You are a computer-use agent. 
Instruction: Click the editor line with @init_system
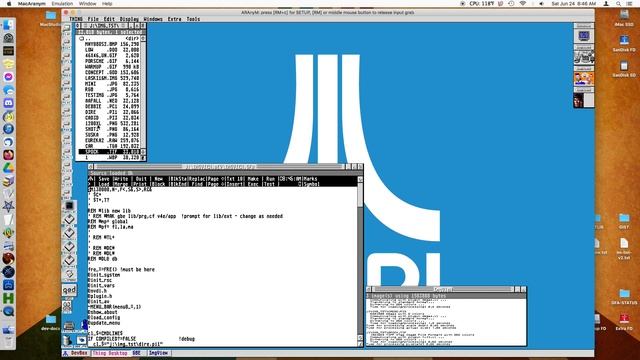click(x=104, y=275)
